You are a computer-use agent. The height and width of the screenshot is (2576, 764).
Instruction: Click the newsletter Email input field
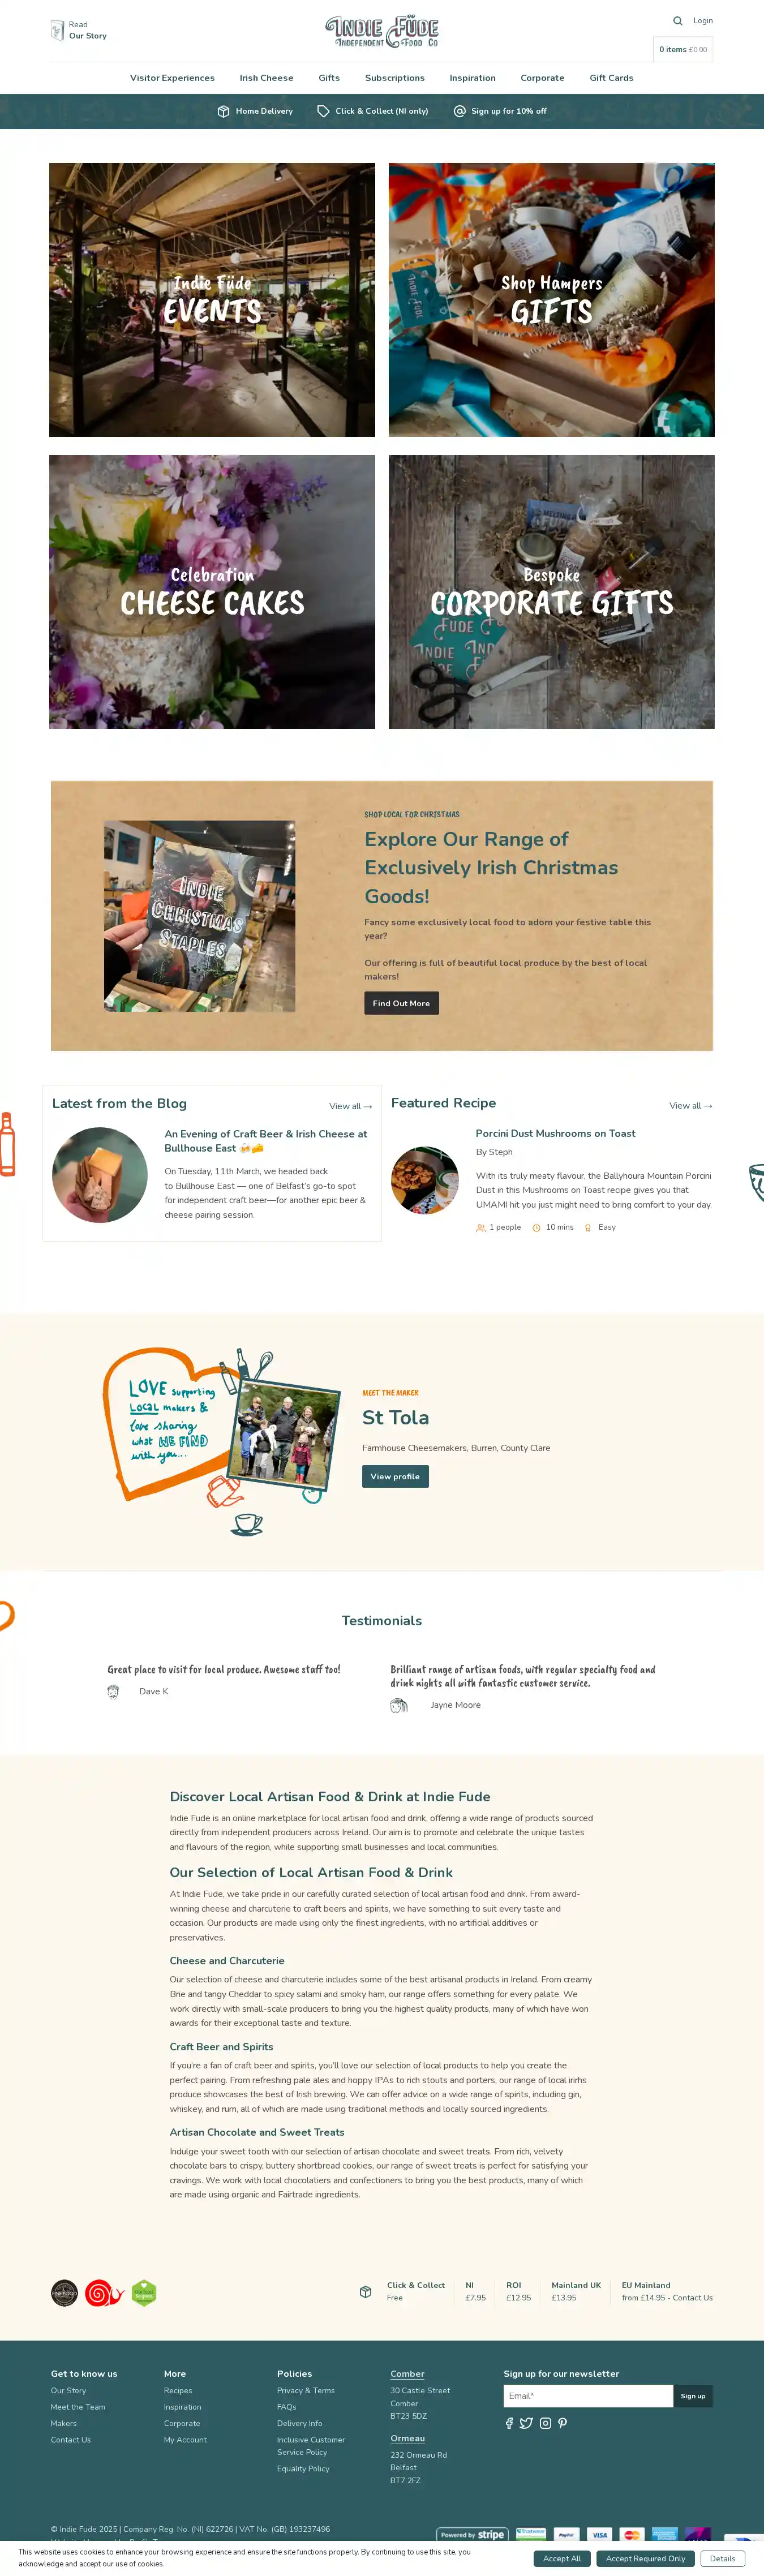pos(588,2396)
